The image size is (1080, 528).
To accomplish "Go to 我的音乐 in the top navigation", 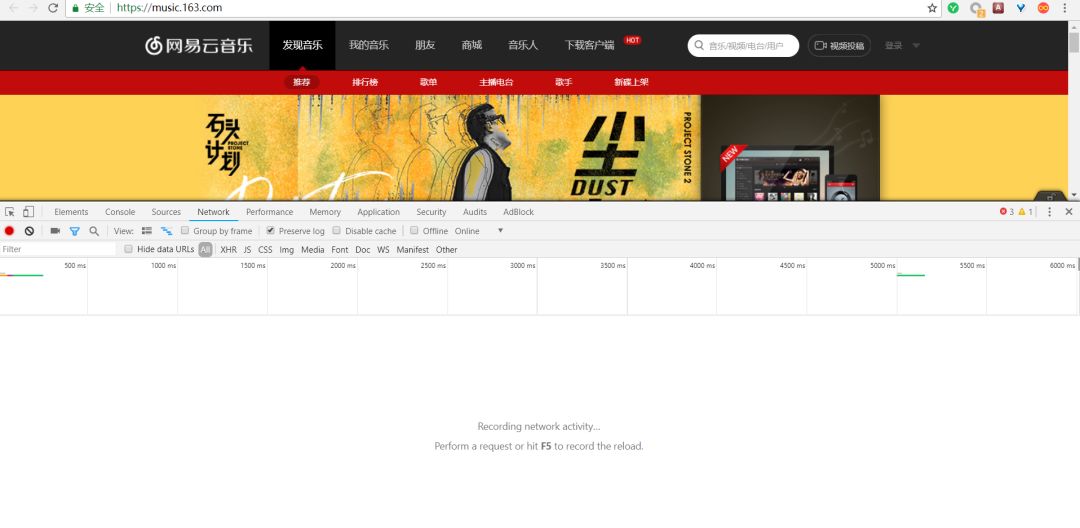I will coord(368,45).
